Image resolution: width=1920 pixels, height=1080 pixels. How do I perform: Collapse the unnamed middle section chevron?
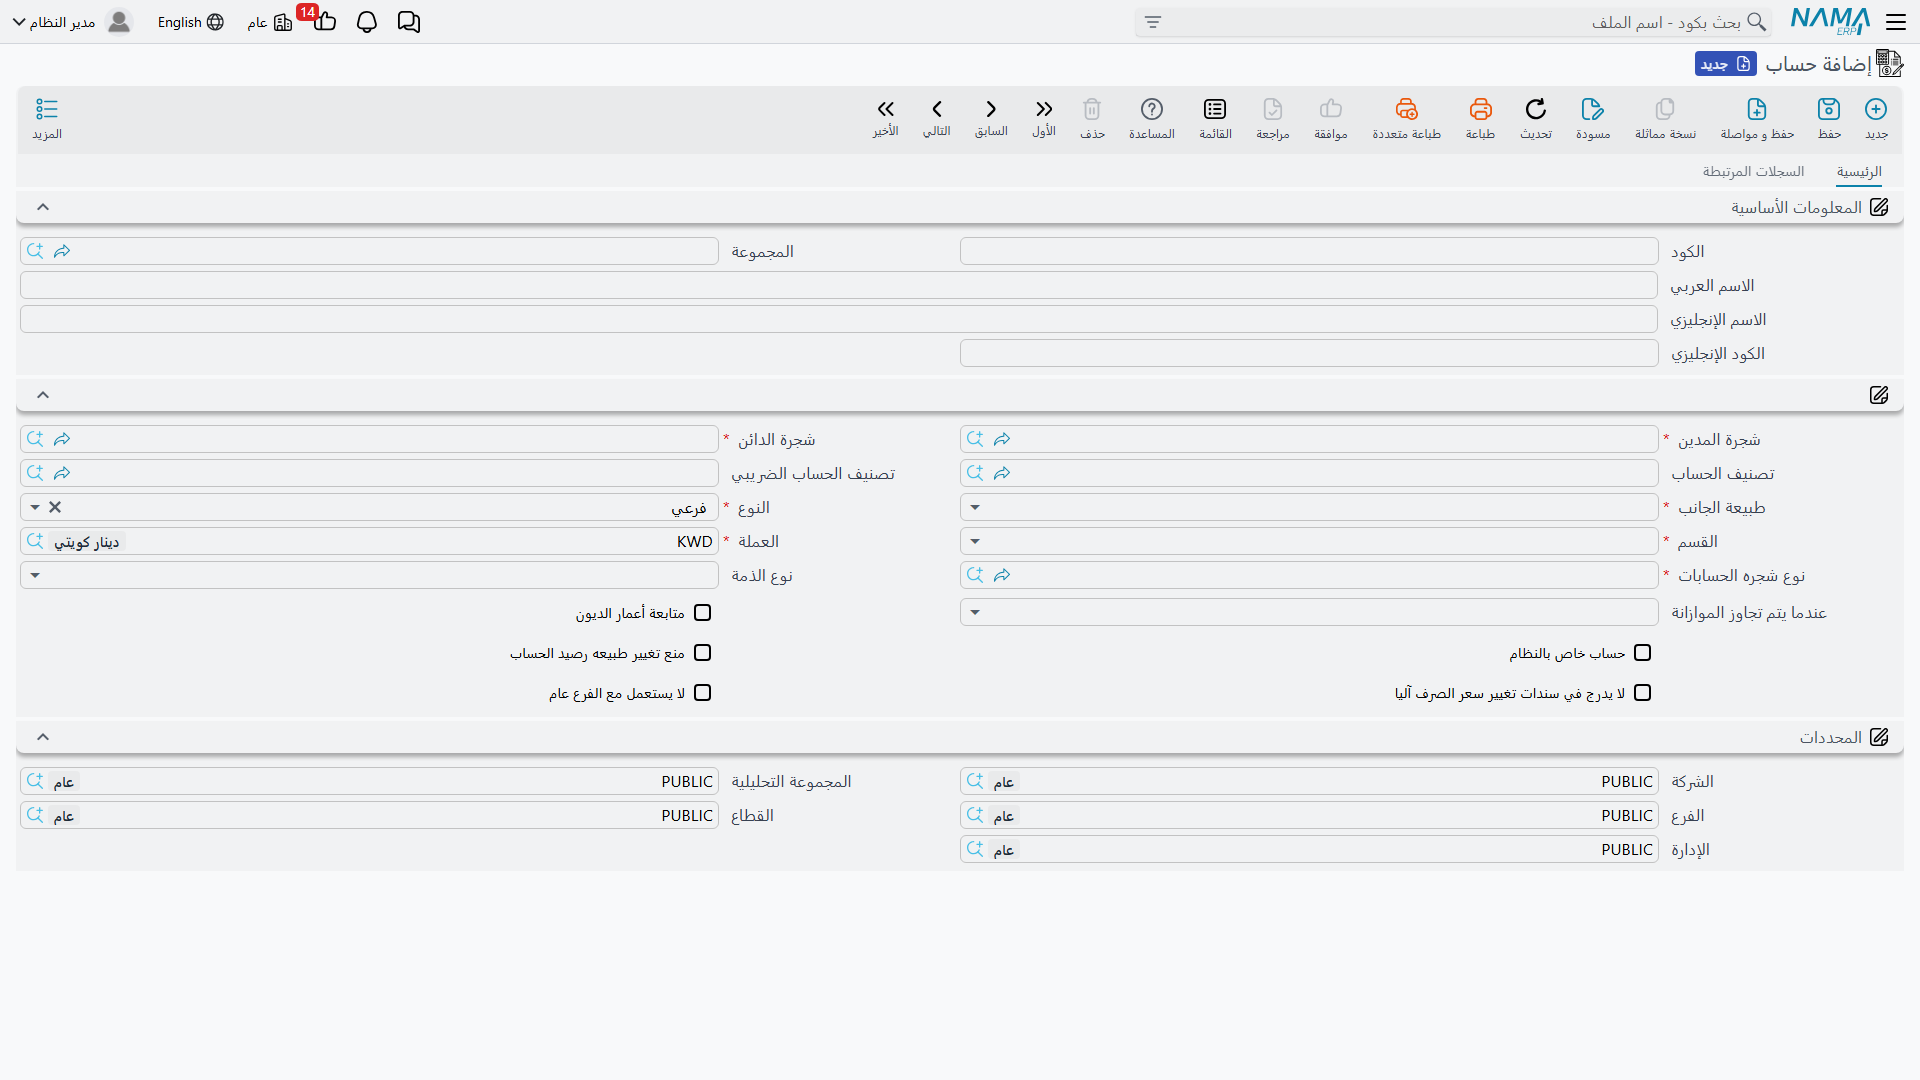coord(43,395)
